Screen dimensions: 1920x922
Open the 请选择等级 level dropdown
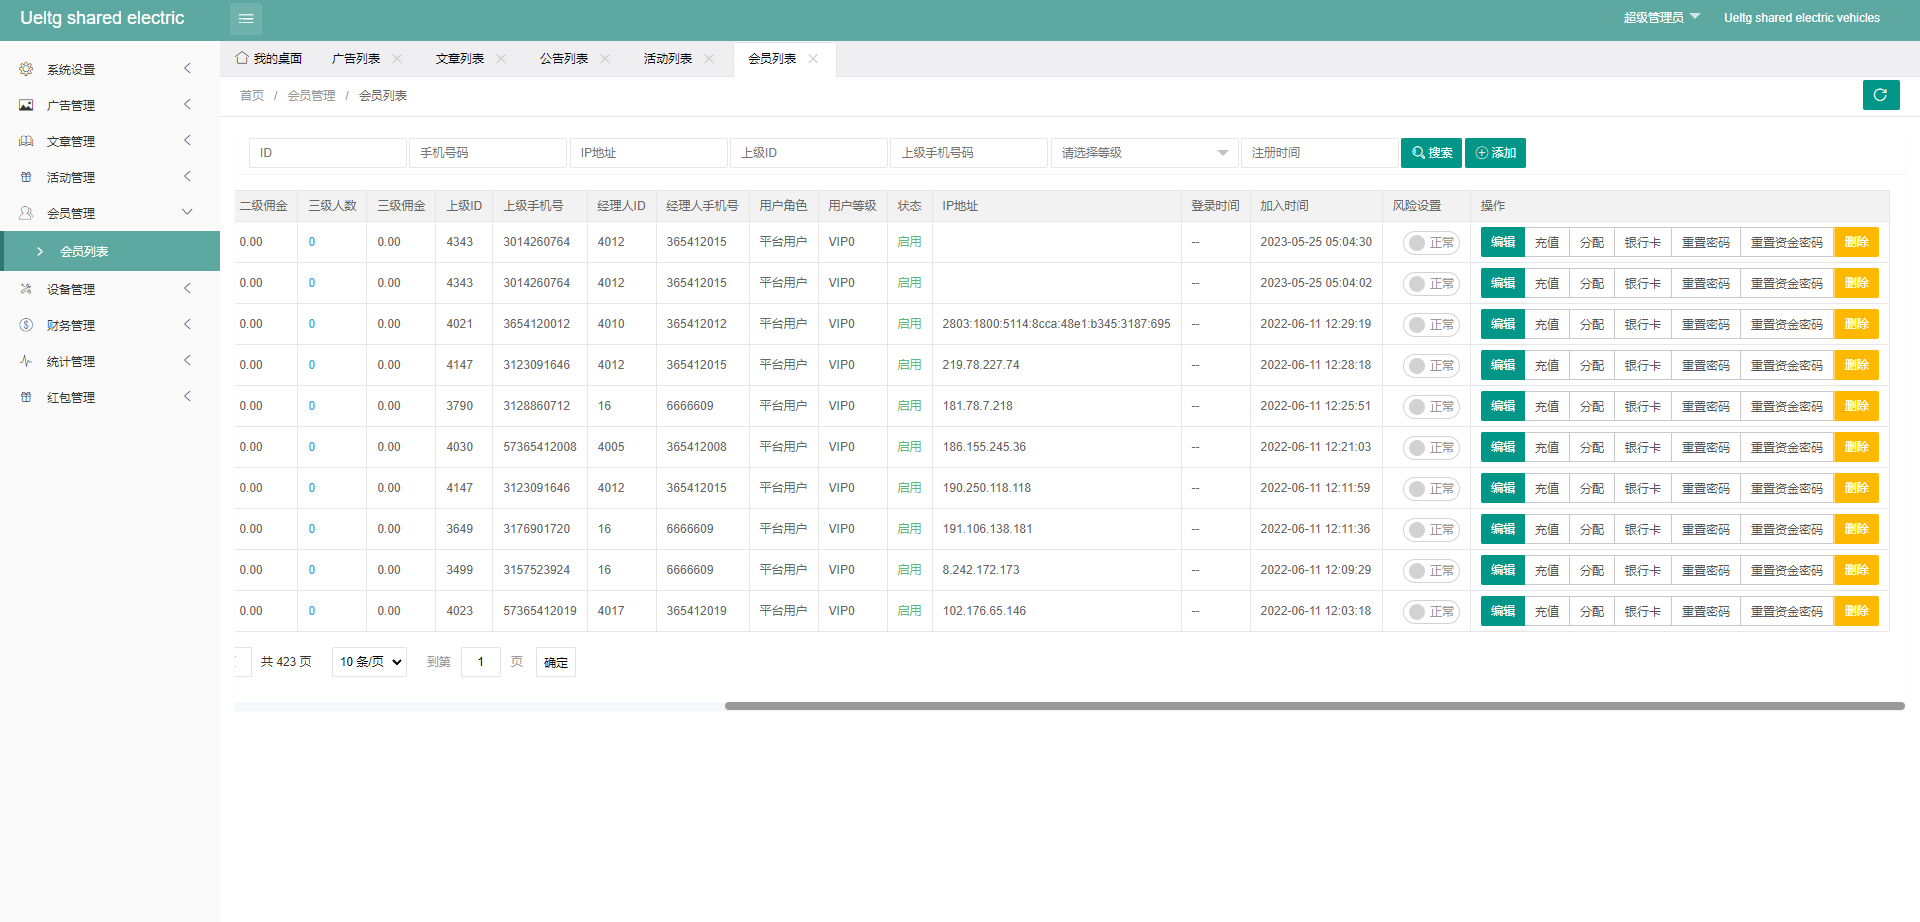click(1144, 153)
